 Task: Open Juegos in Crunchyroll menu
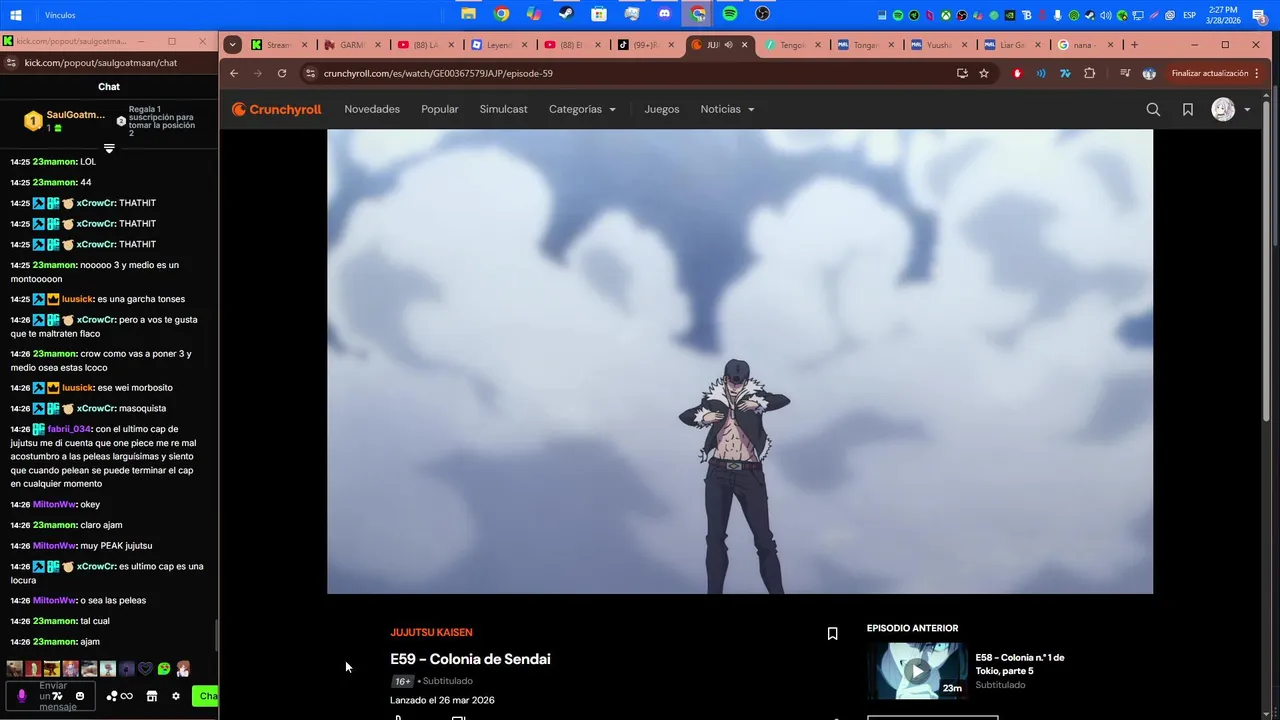[662, 109]
